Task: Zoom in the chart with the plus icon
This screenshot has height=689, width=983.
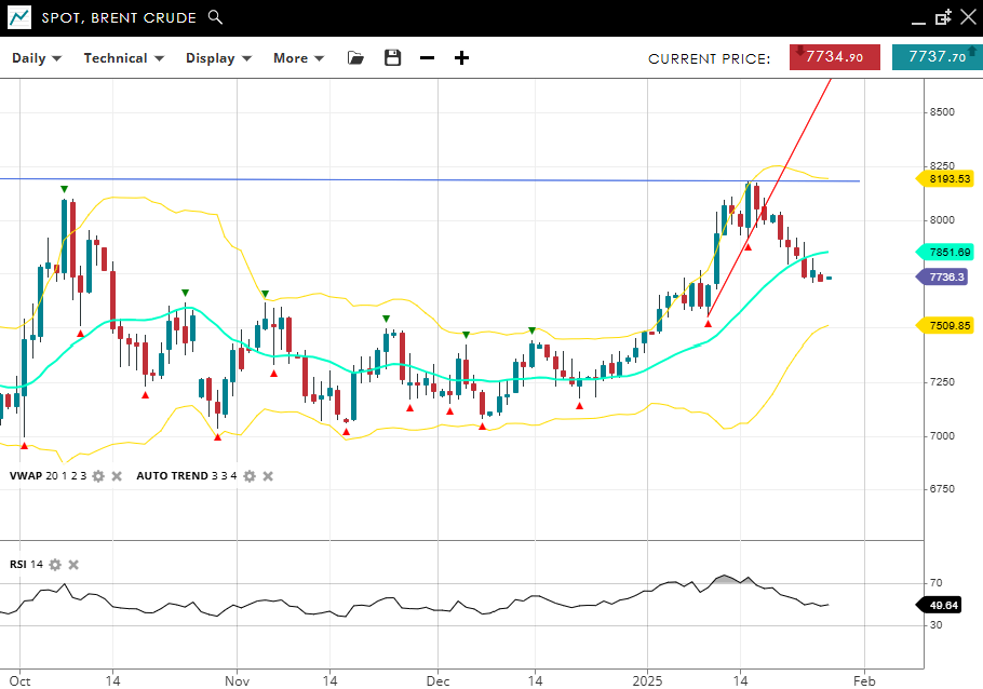Action: 462,58
